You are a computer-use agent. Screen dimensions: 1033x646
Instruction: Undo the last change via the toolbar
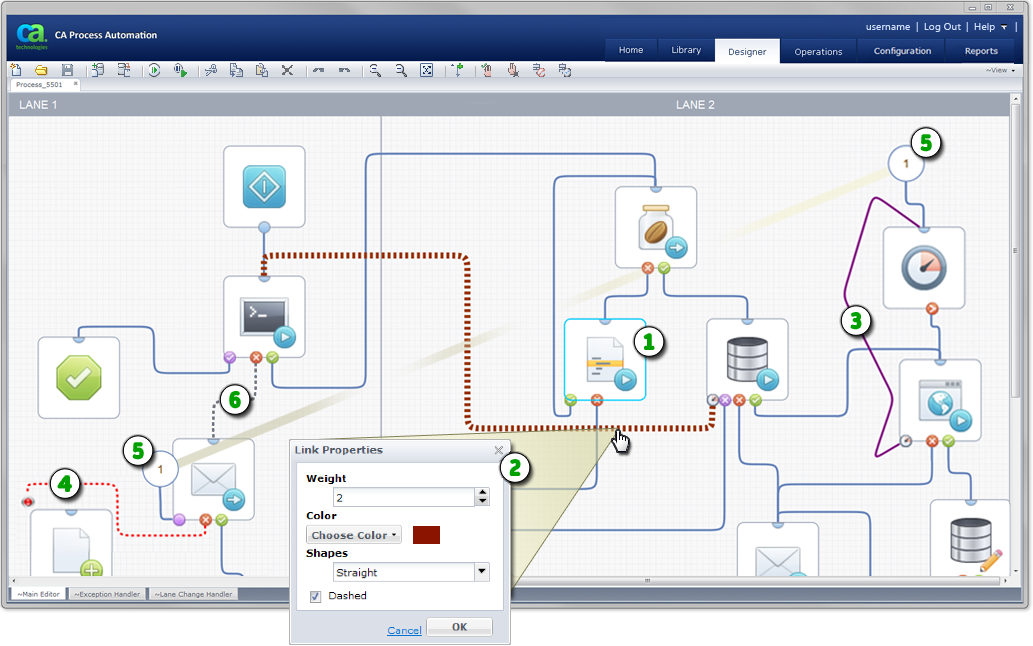click(318, 69)
